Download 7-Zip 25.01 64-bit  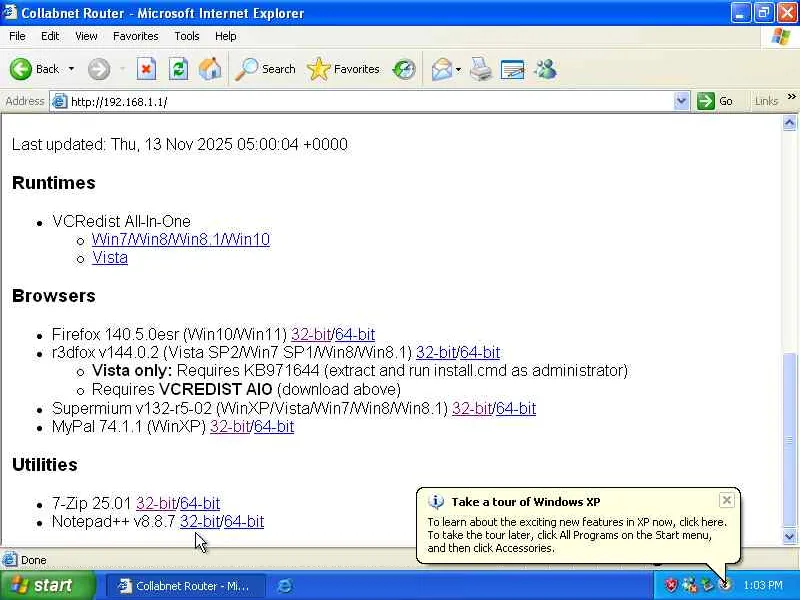[200, 504]
